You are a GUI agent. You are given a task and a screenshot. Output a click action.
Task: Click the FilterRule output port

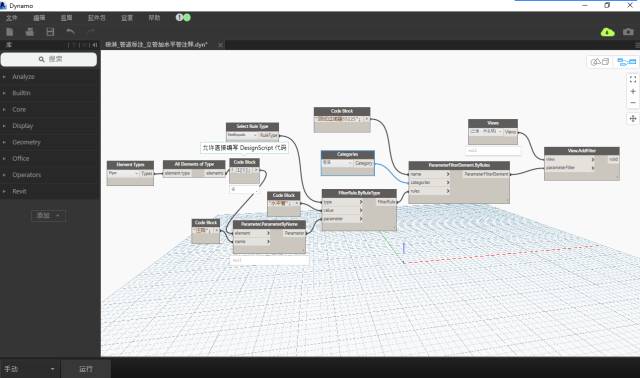click(x=386, y=202)
